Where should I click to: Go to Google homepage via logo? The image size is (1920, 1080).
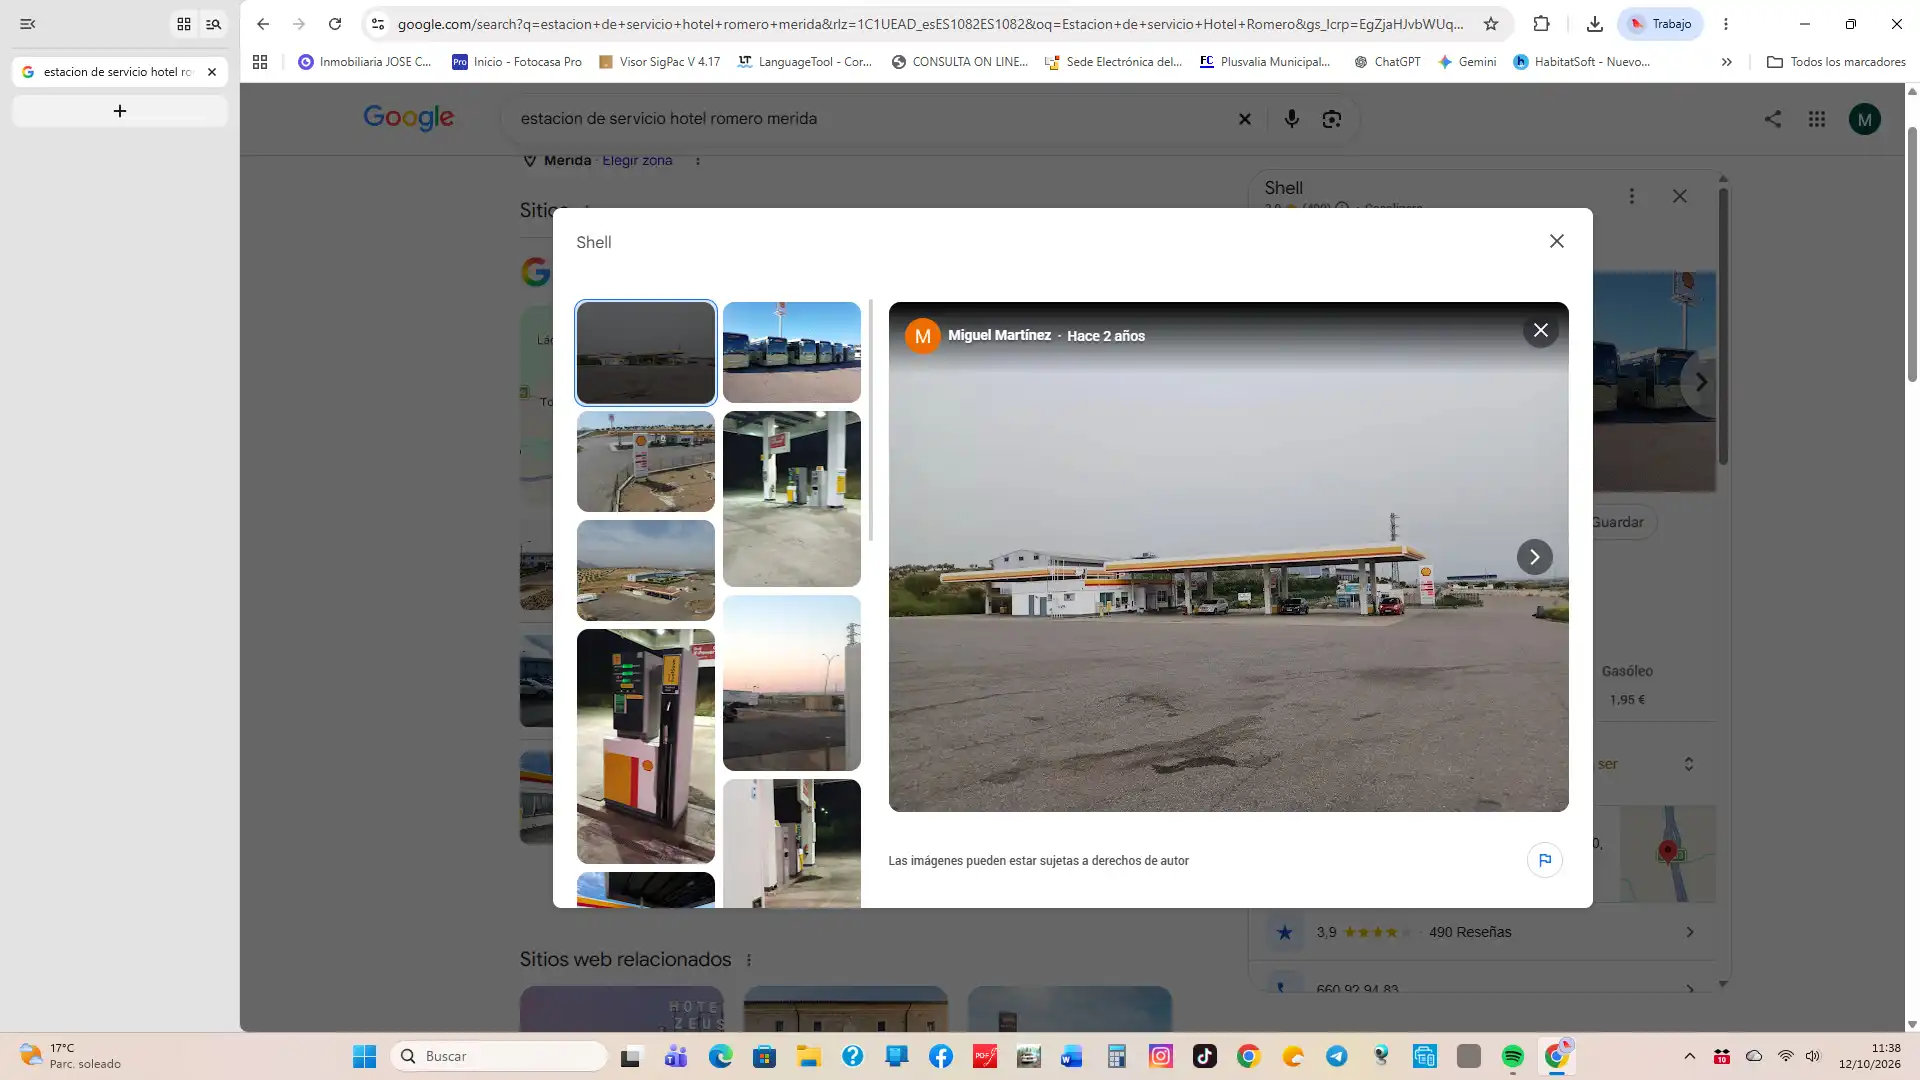pyautogui.click(x=408, y=118)
